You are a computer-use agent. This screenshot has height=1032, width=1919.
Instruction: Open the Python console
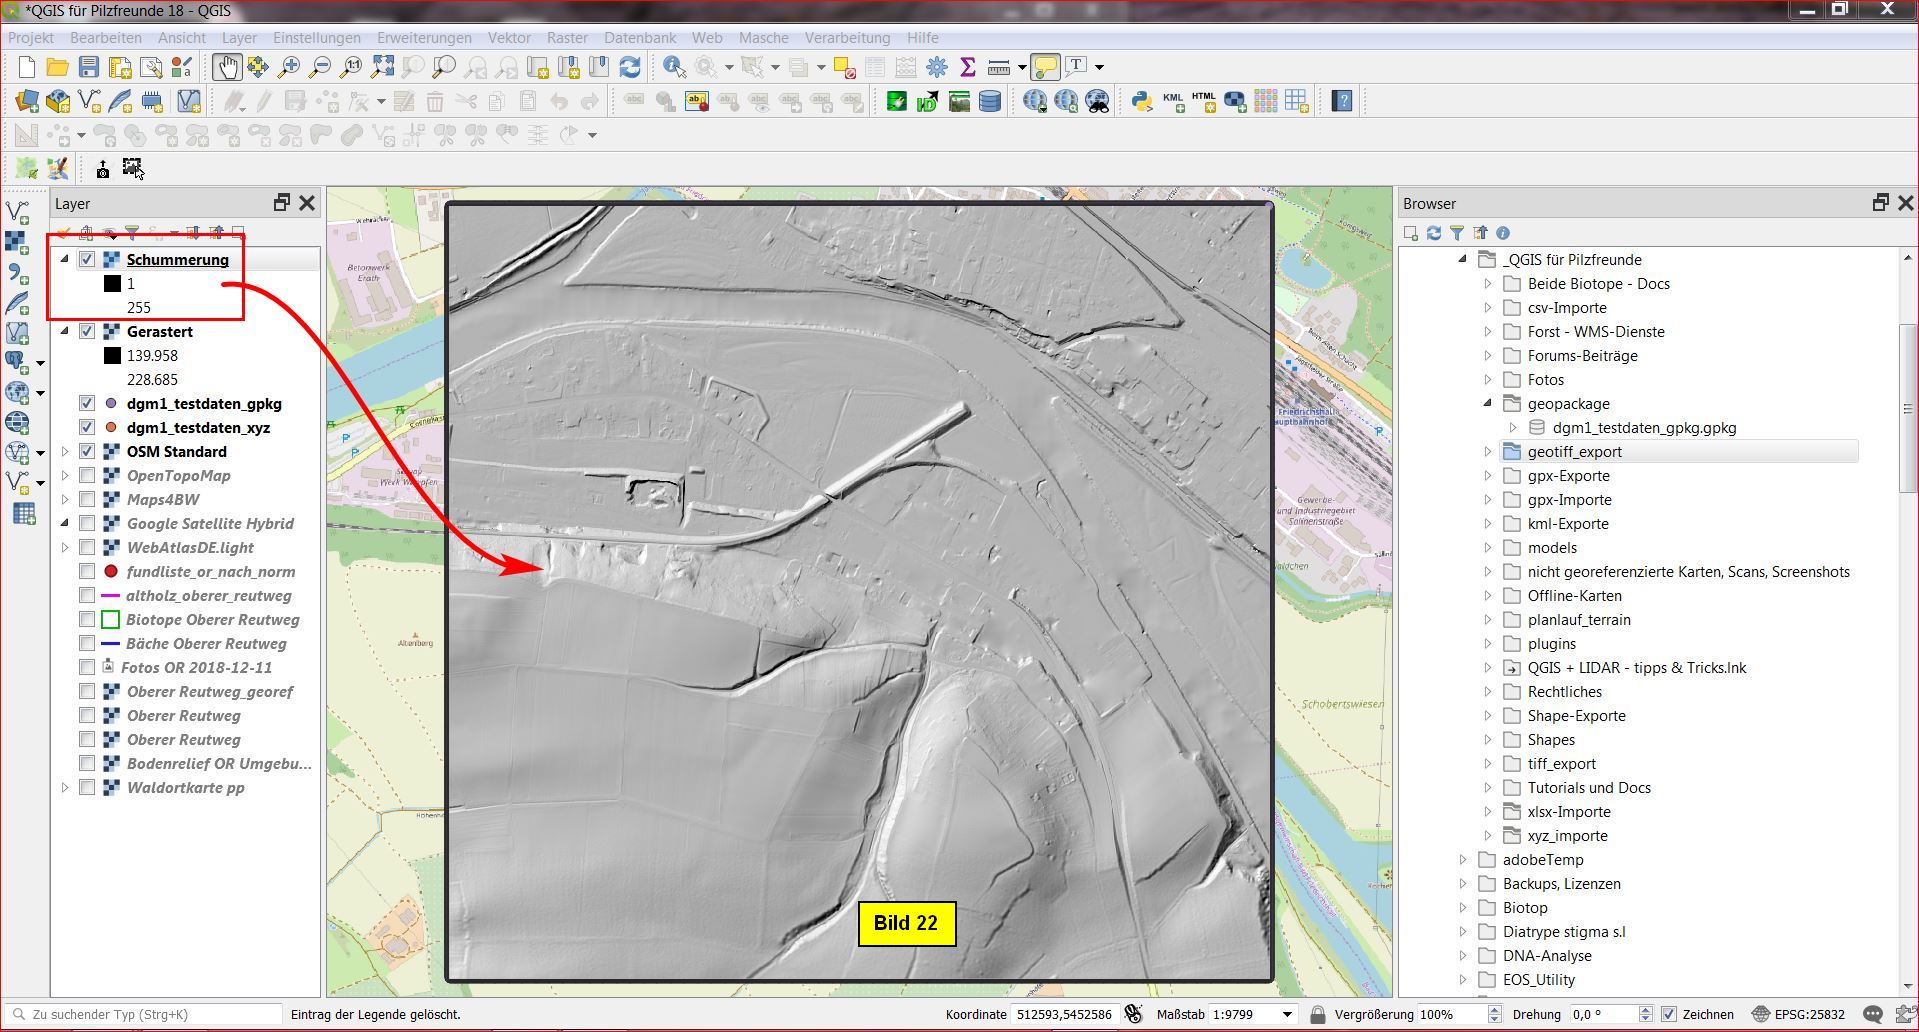(1141, 101)
